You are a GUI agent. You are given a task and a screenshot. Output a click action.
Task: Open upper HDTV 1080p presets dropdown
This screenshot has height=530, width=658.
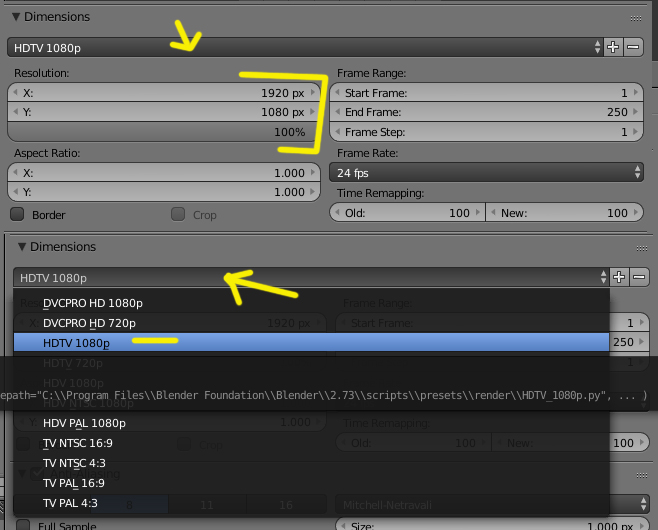click(x=305, y=47)
